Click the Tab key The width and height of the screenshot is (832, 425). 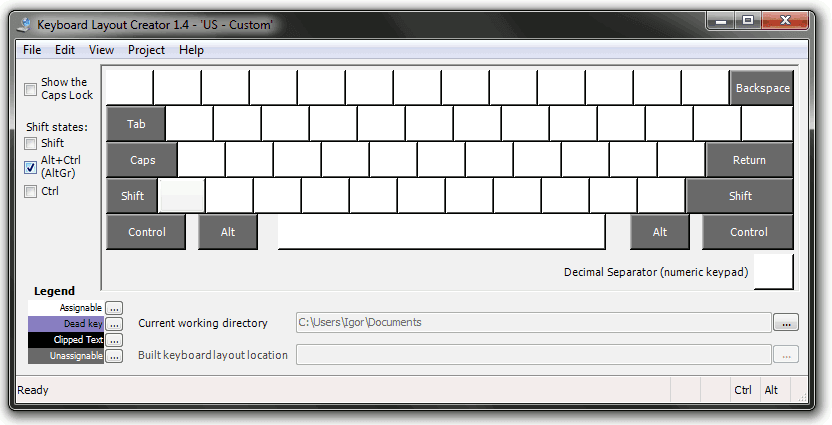136,124
